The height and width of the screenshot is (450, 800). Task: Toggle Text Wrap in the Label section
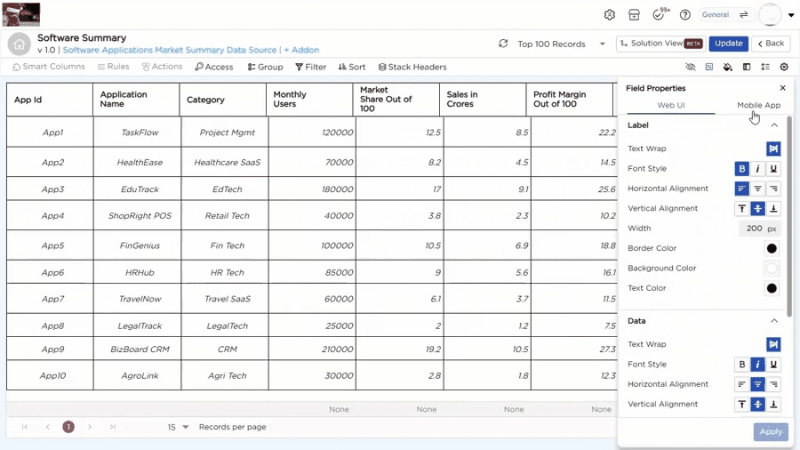click(773, 149)
